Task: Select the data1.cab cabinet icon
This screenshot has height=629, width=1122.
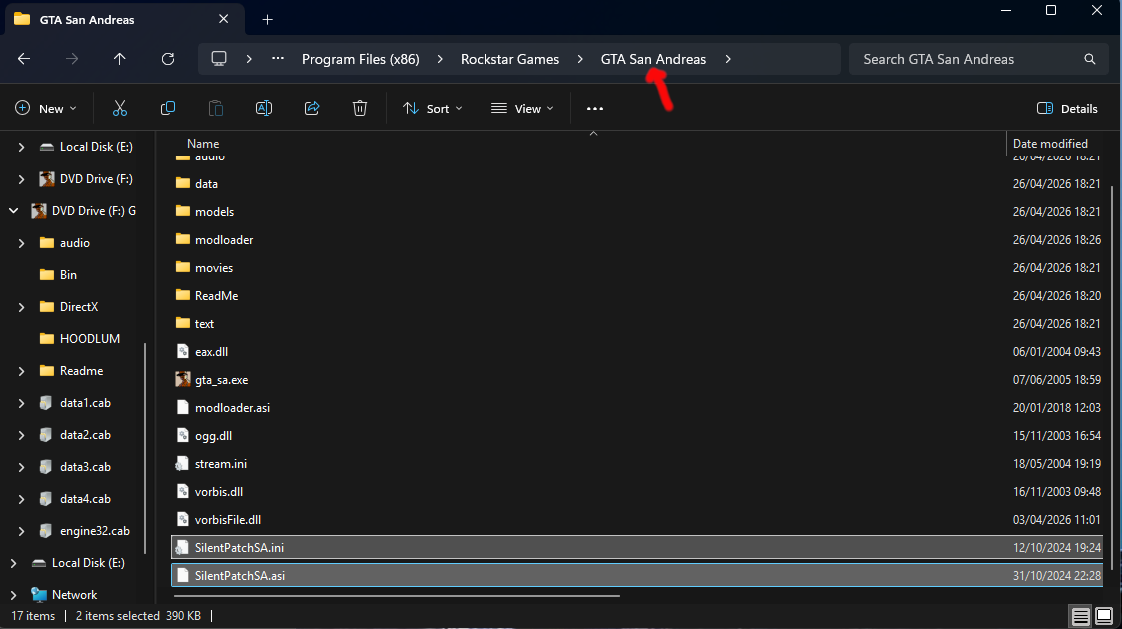Action: (47, 403)
